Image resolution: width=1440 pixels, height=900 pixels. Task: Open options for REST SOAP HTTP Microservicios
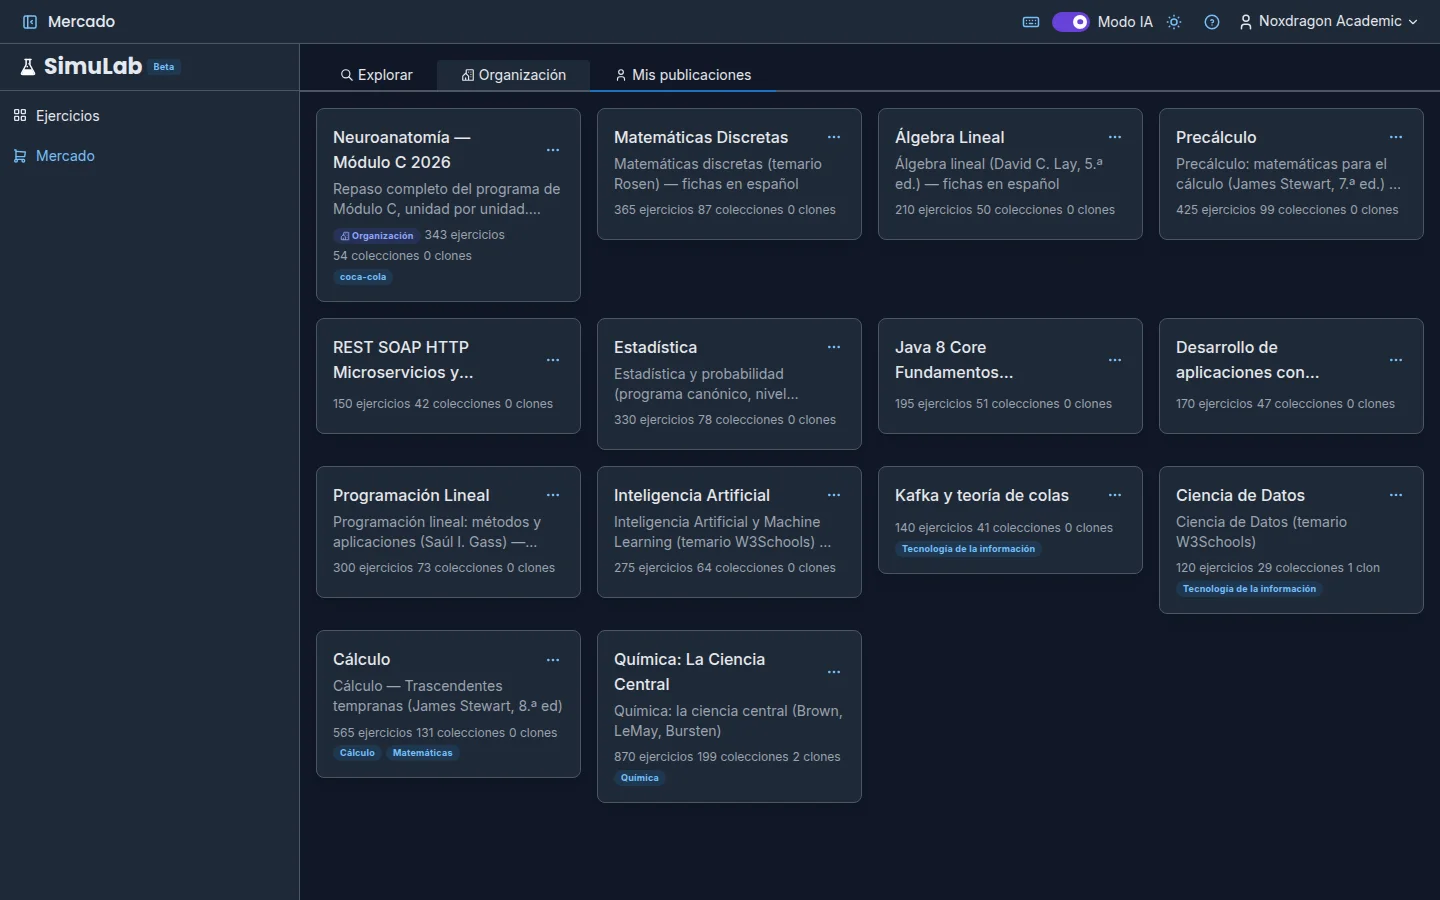553,360
